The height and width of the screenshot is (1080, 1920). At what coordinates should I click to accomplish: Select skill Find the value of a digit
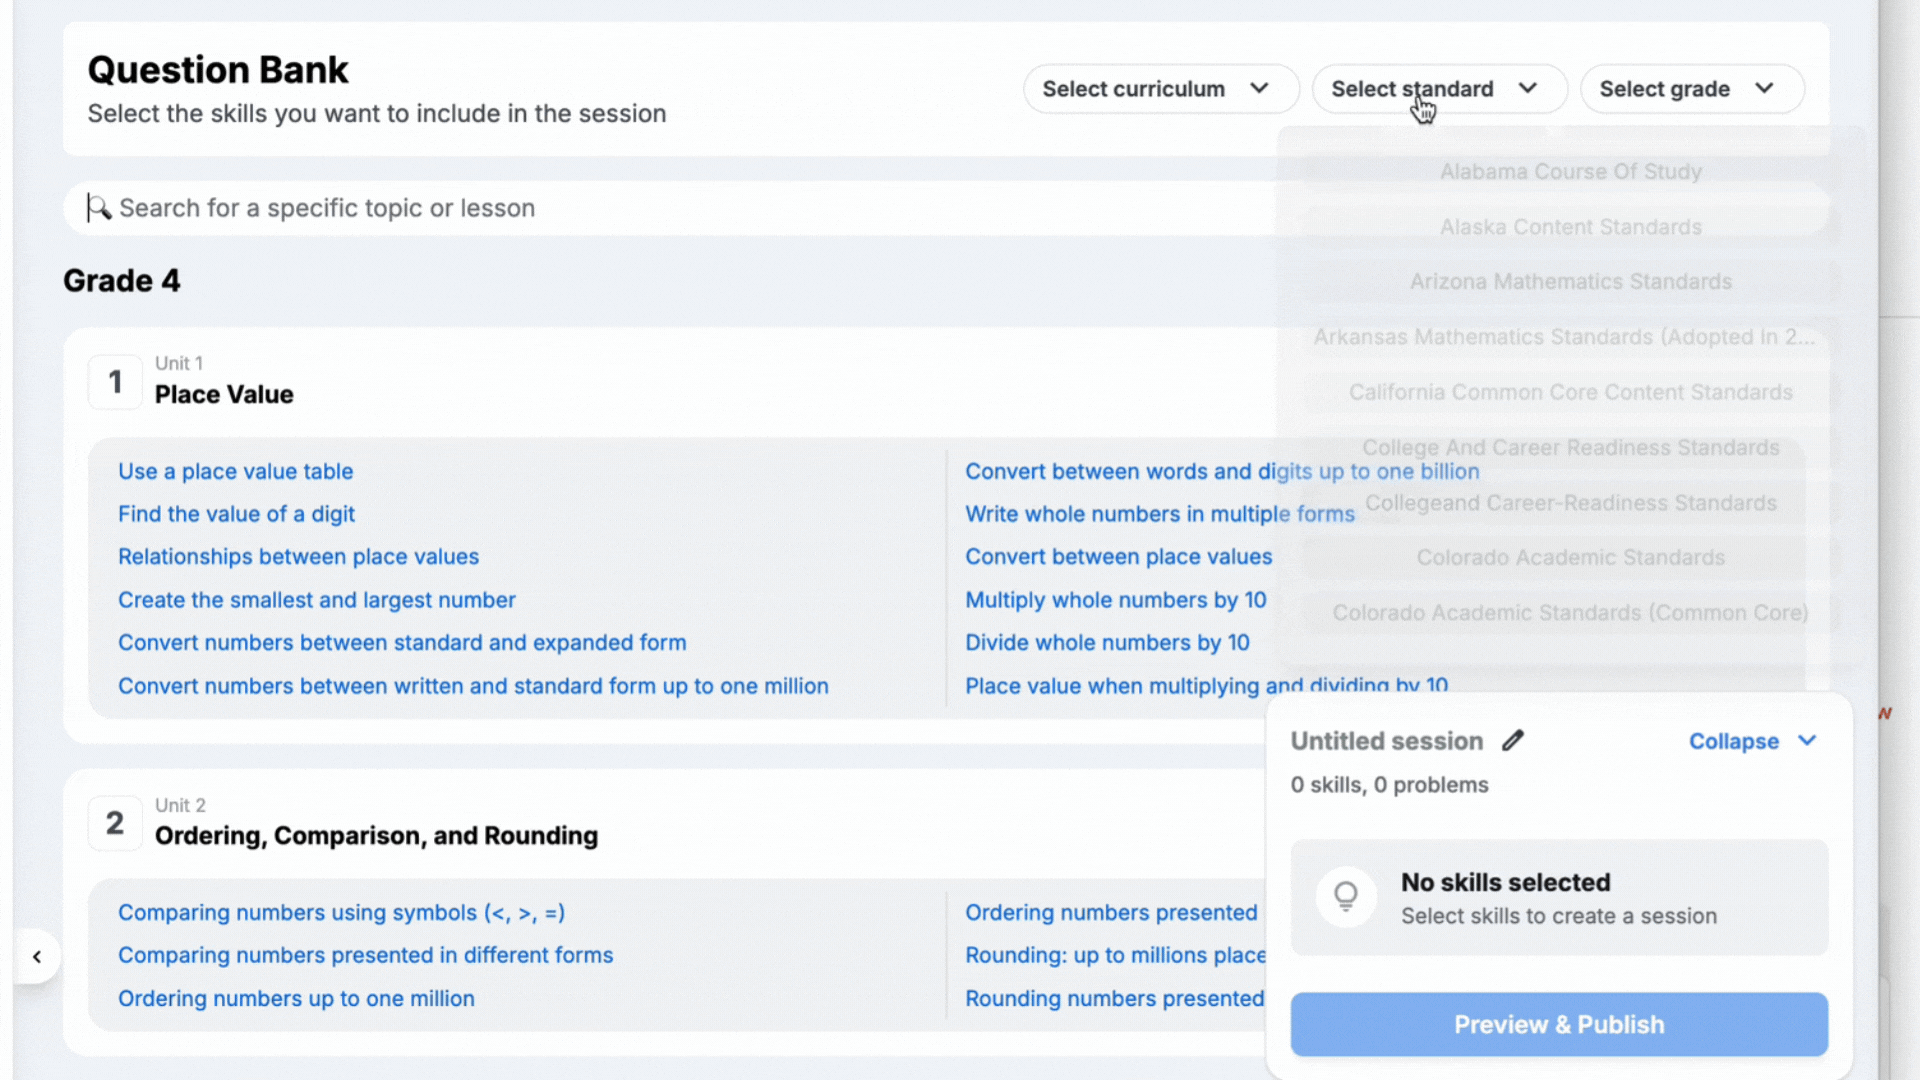pos(236,514)
